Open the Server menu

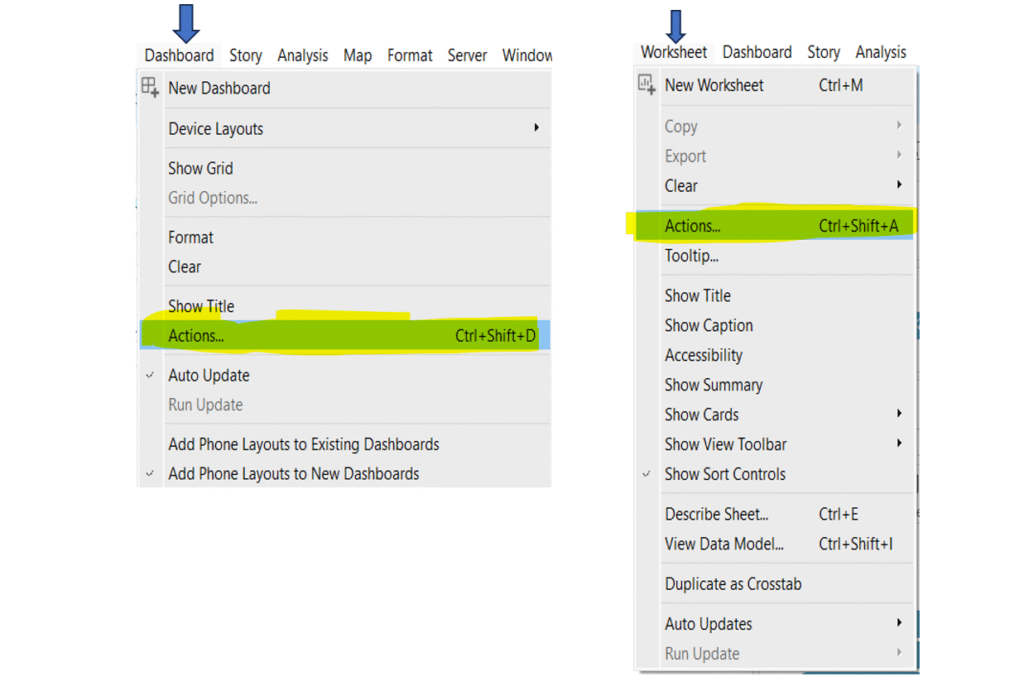pyautogui.click(x=467, y=56)
